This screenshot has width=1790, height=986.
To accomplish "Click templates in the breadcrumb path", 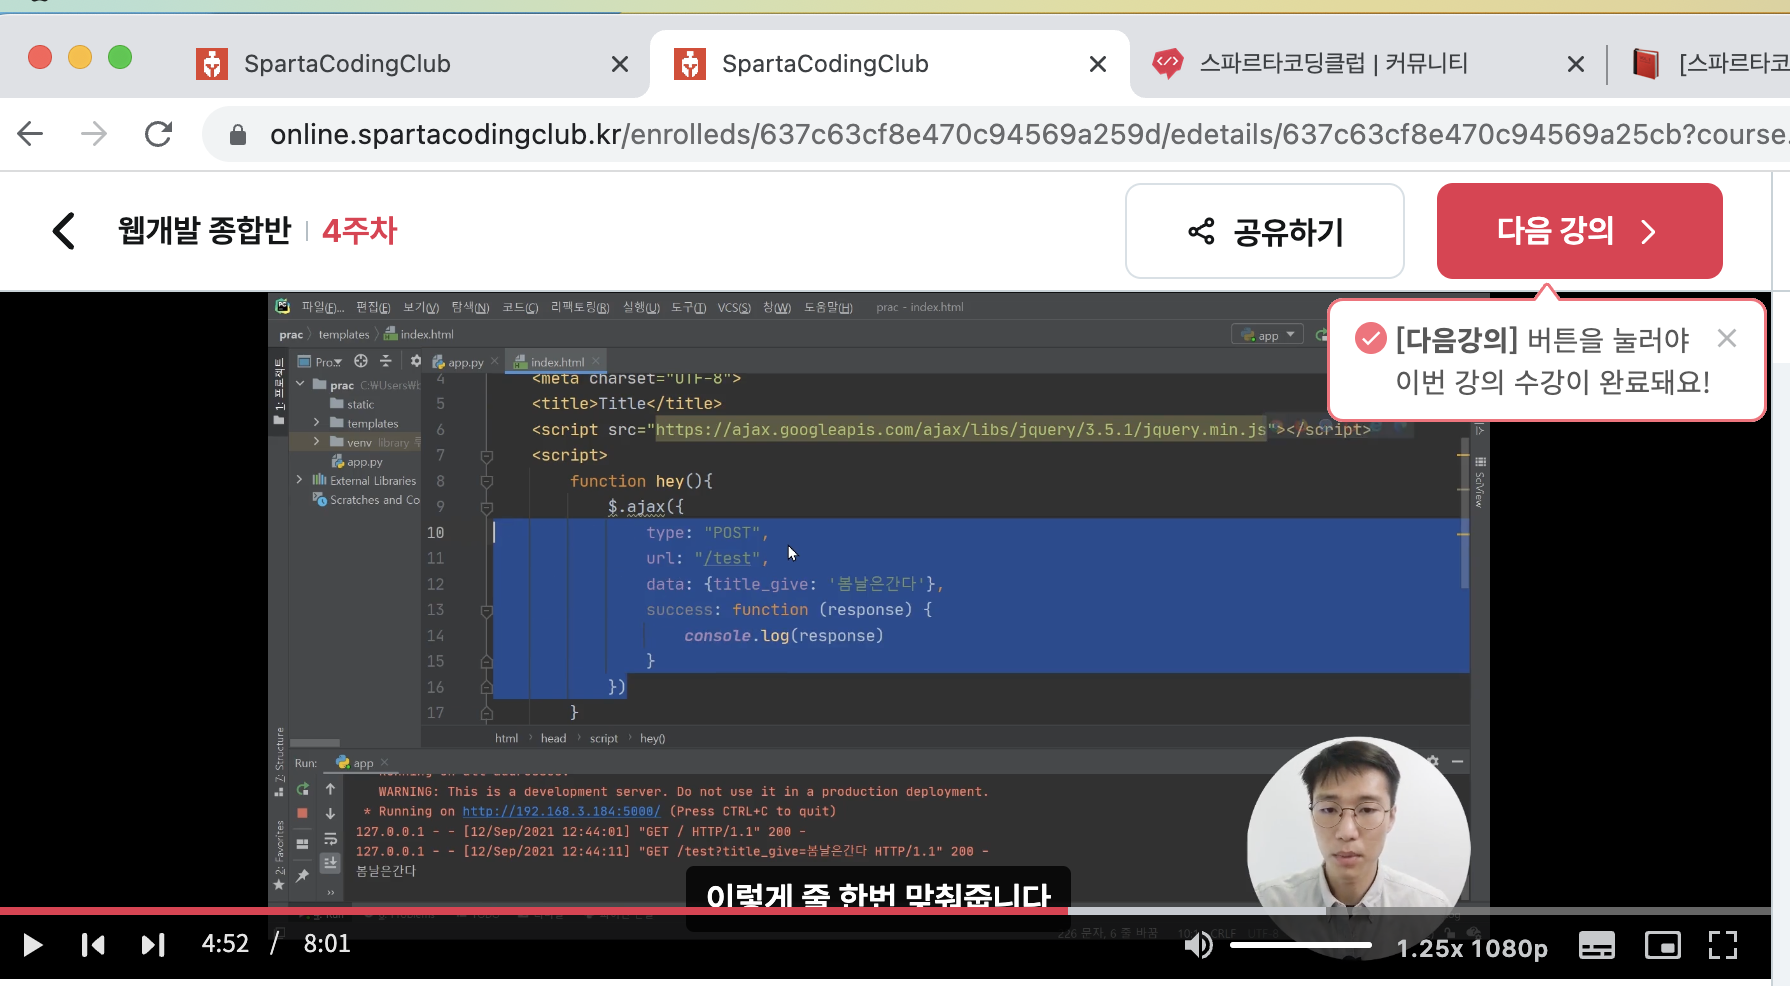I will [344, 334].
